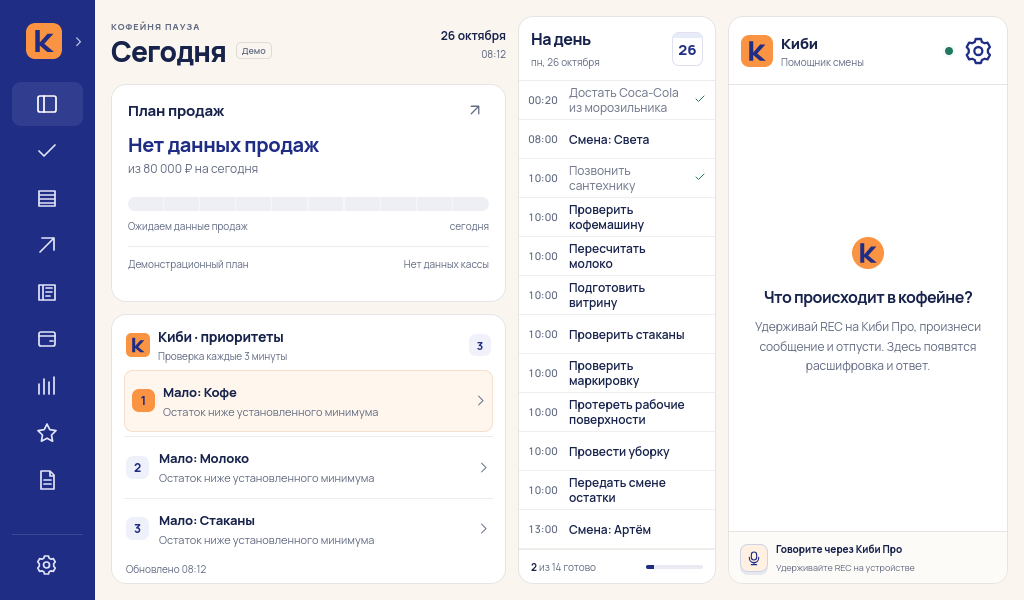Click the priorities count badge 3
Image resolution: width=1024 pixels, height=600 pixels.
click(480, 345)
